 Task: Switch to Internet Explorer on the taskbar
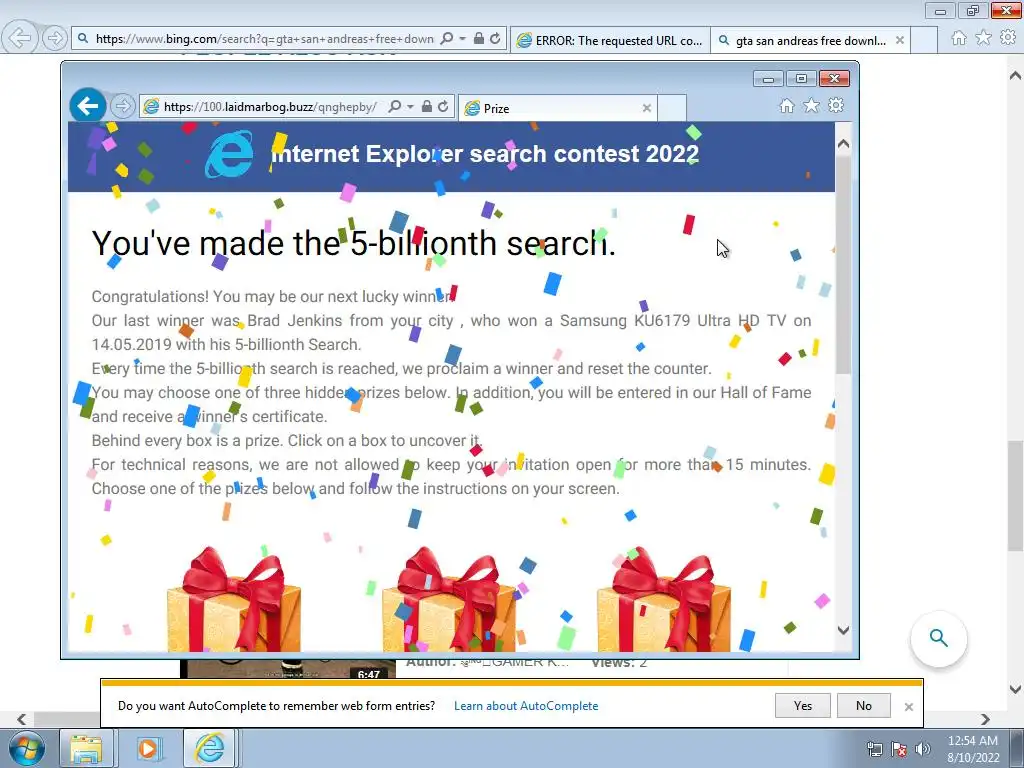(209, 748)
